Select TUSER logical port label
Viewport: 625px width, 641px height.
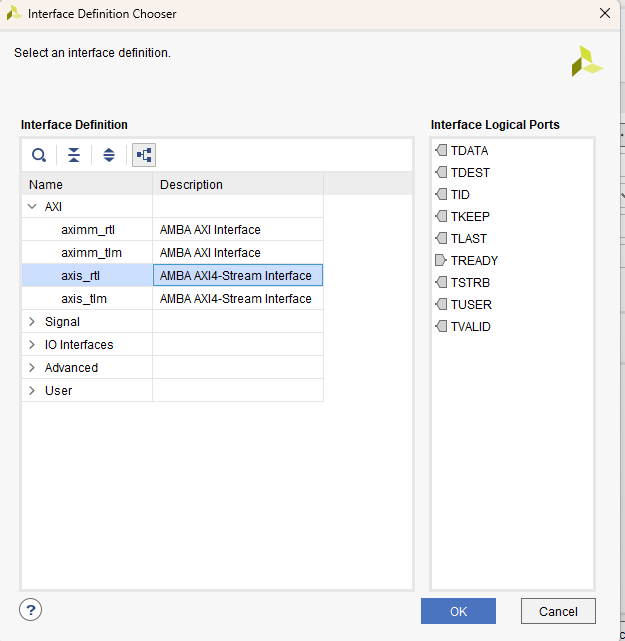coord(471,305)
